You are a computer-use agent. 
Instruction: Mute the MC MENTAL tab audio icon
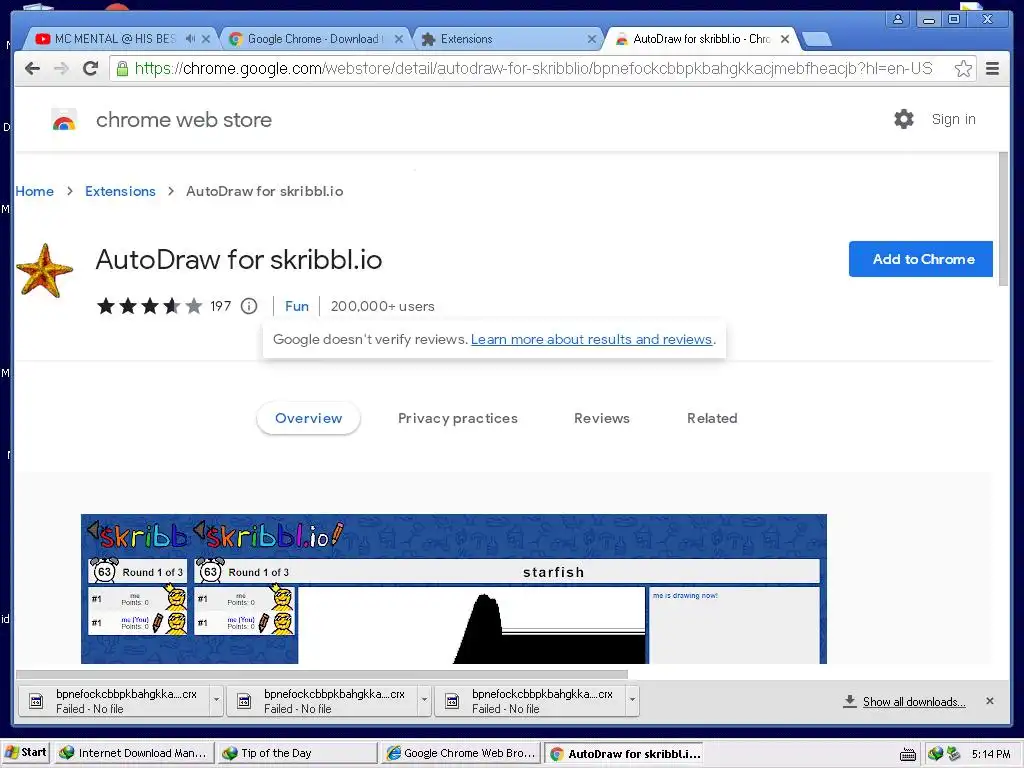[190, 39]
